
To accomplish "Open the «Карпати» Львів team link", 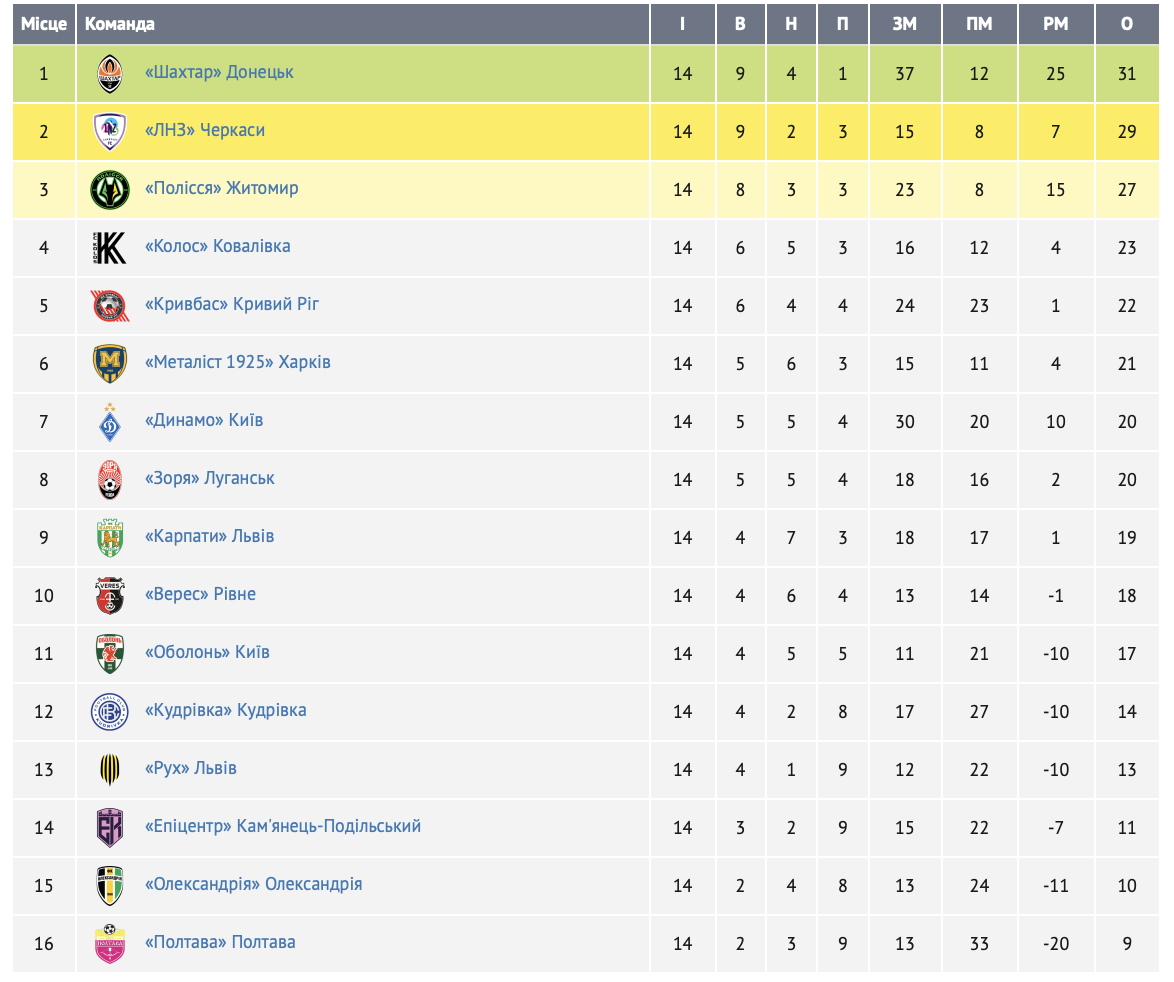I will (209, 536).
